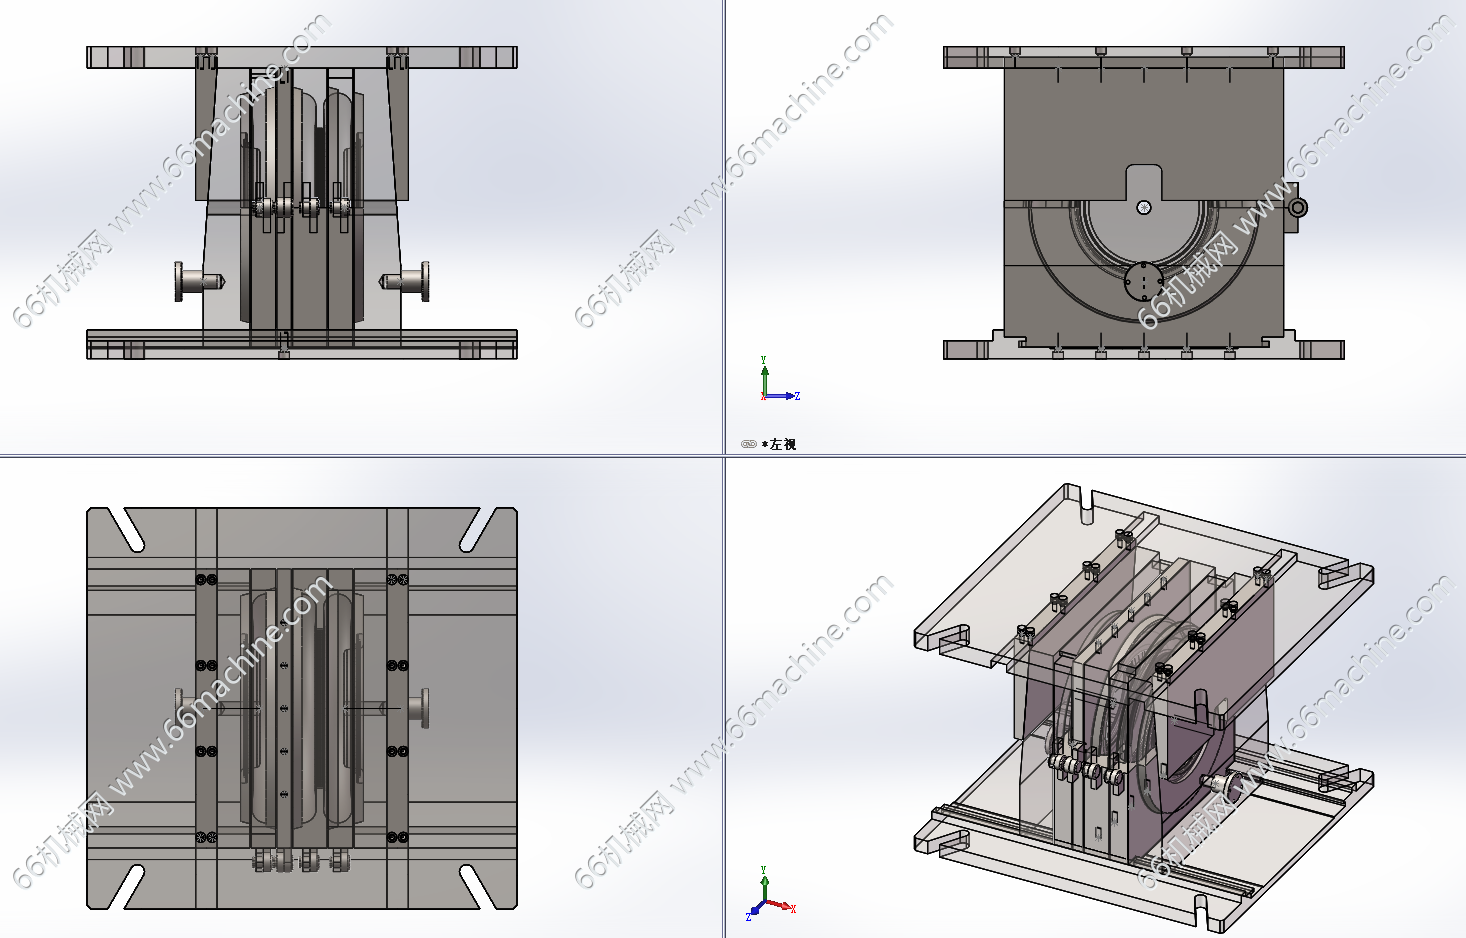1466x938 pixels.
Task: Click the link-views chain icon beside *左视
Action: click(x=748, y=444)
